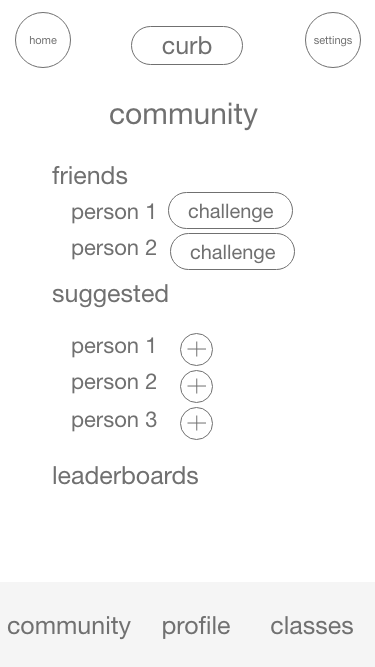Select suggested person 1's name
The height and width of the screenshot is (667, 375).
coord(114,346)
